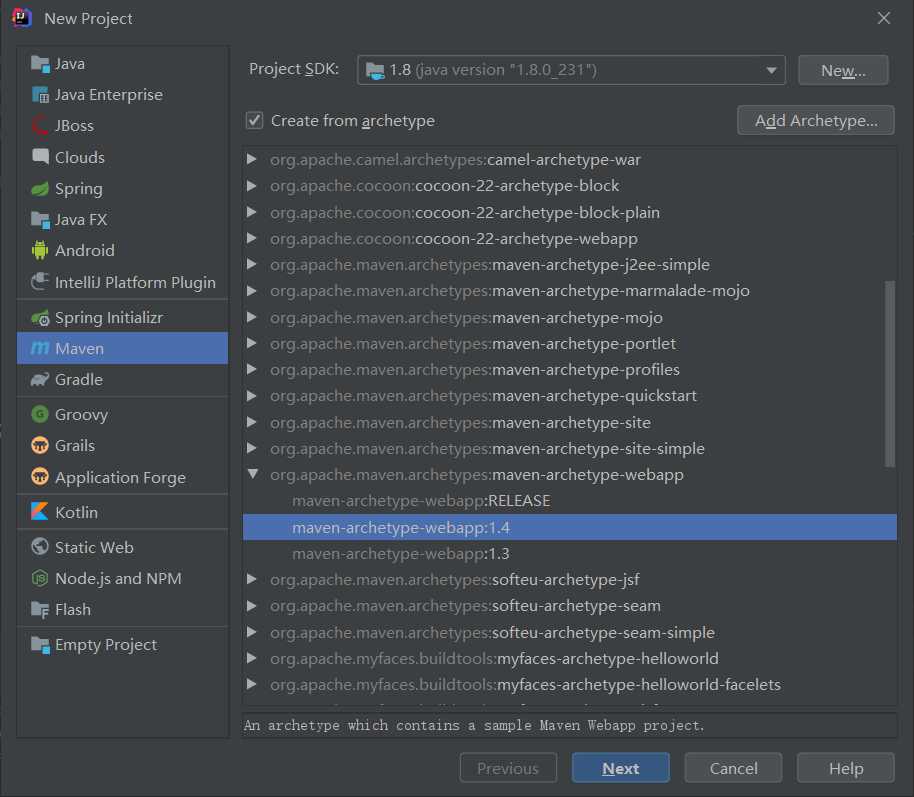Viewport: 914px width, 797px height.
Task: Choose the Gradle elephant icon
Action: click(40, 380)
